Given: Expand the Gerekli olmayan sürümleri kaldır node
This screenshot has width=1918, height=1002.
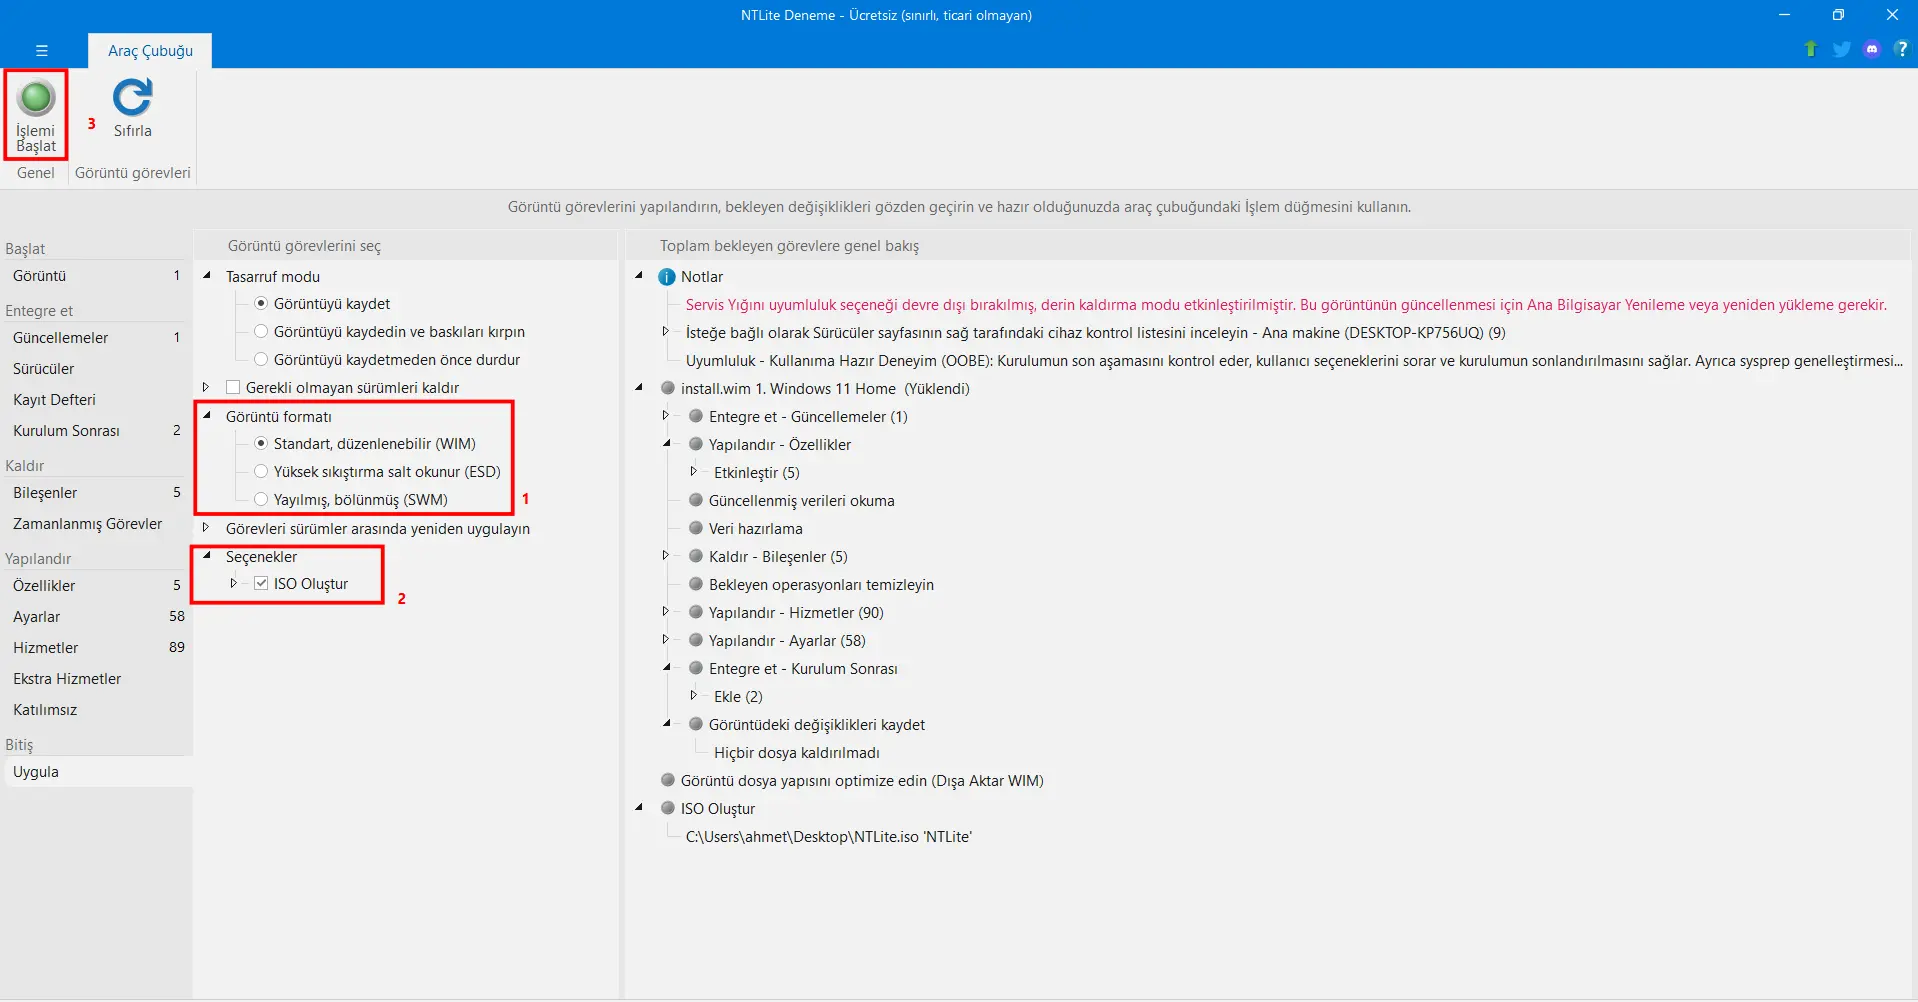Looking at the screenshot, I should click(206, 387).
